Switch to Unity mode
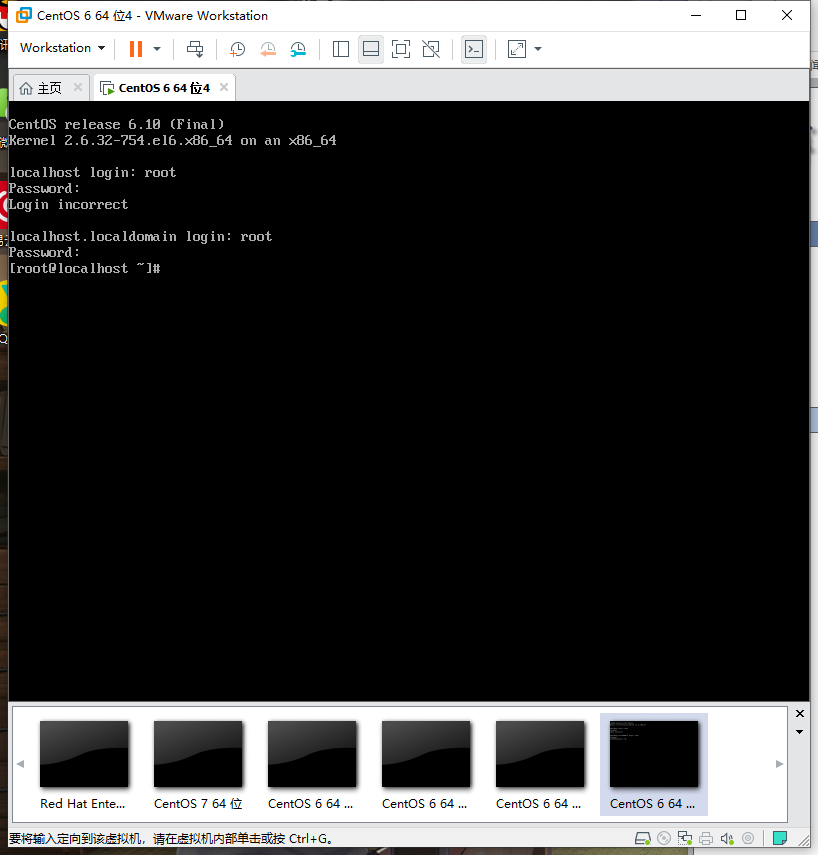818x855 pixels. (x=431, y=49)
